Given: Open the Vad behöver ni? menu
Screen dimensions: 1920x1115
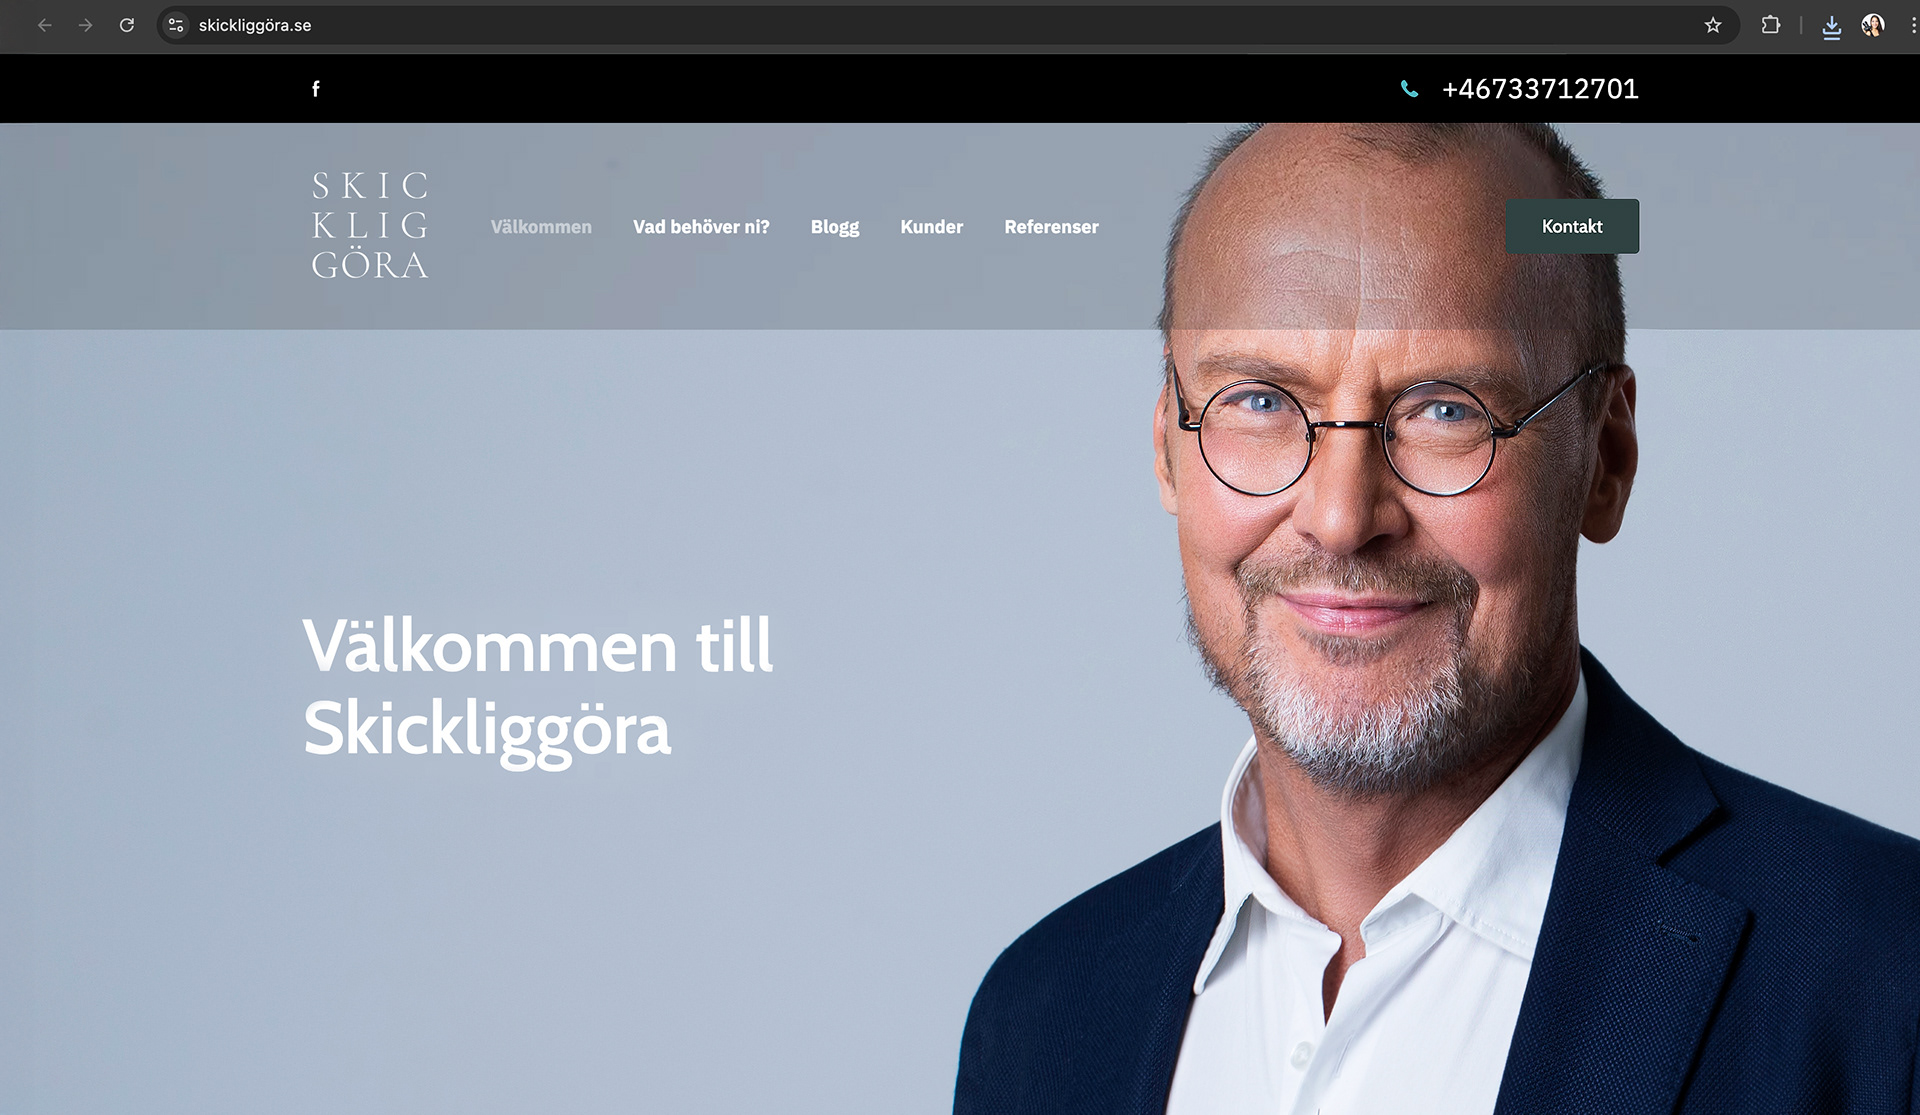Looking at the screenshot, I should (701, 227).
